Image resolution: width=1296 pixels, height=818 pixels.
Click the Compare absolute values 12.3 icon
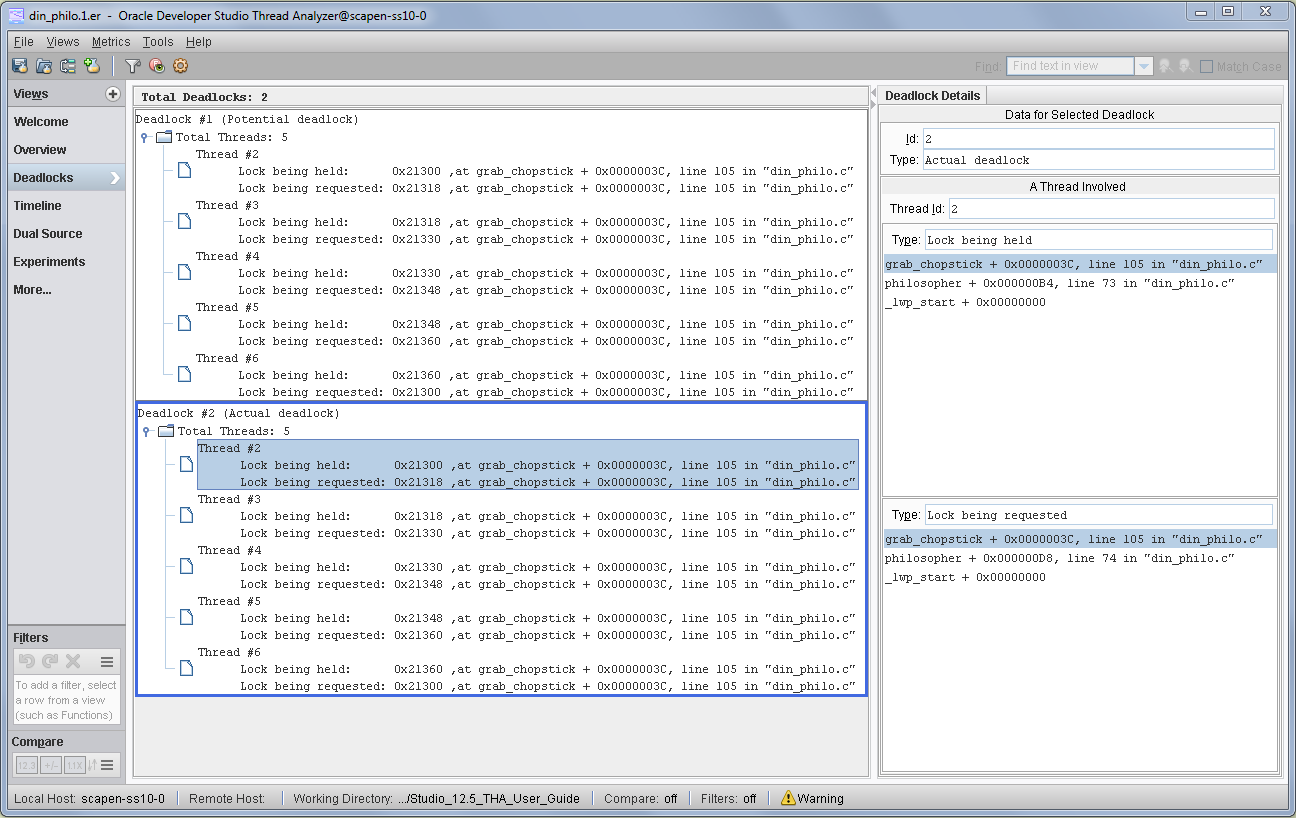(x=27, y=765)
